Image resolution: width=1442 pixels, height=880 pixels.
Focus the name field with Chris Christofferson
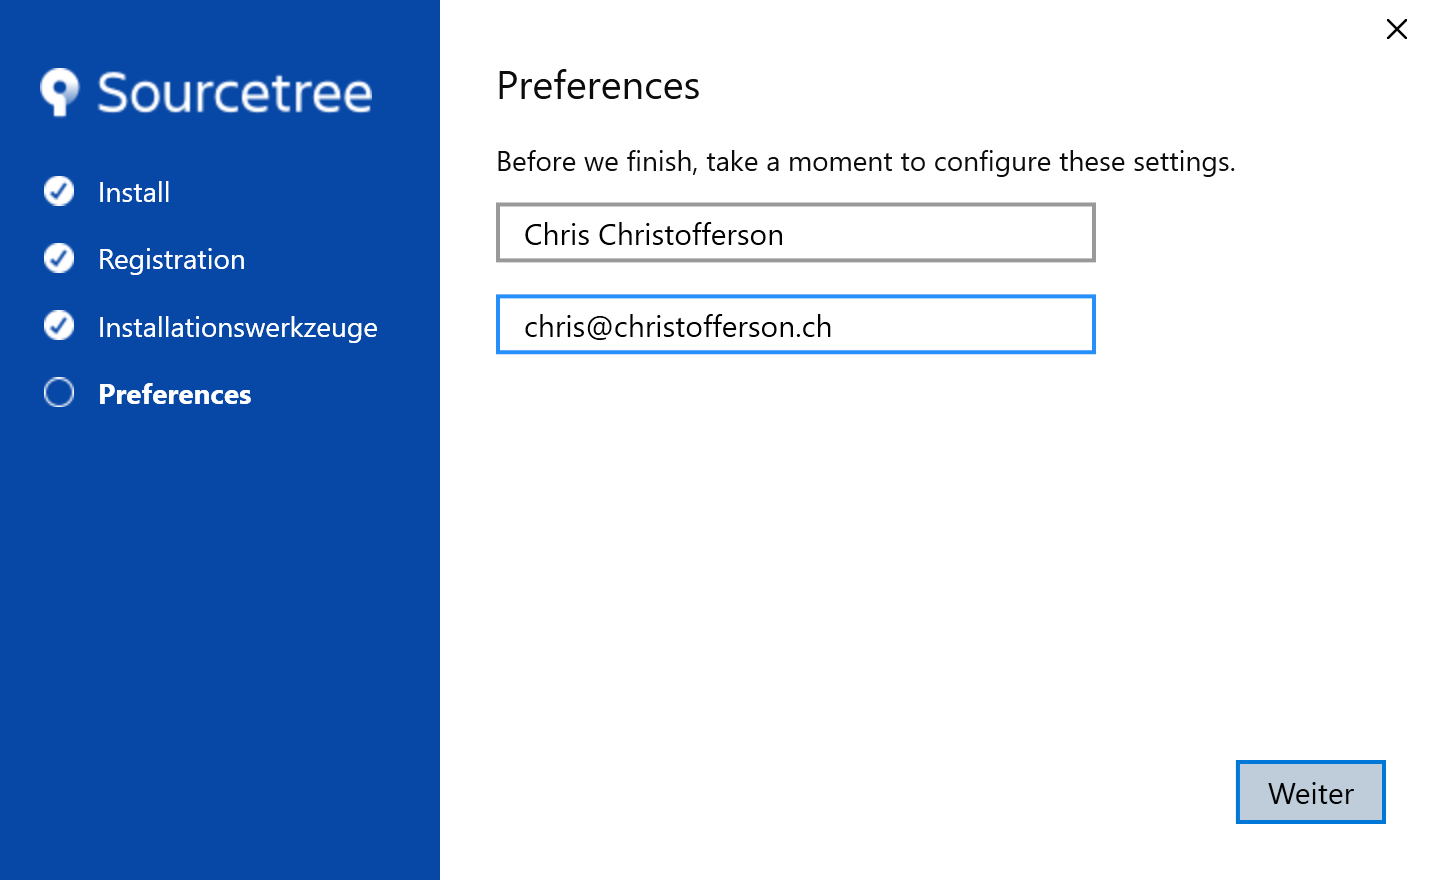(x=795, y=233)
